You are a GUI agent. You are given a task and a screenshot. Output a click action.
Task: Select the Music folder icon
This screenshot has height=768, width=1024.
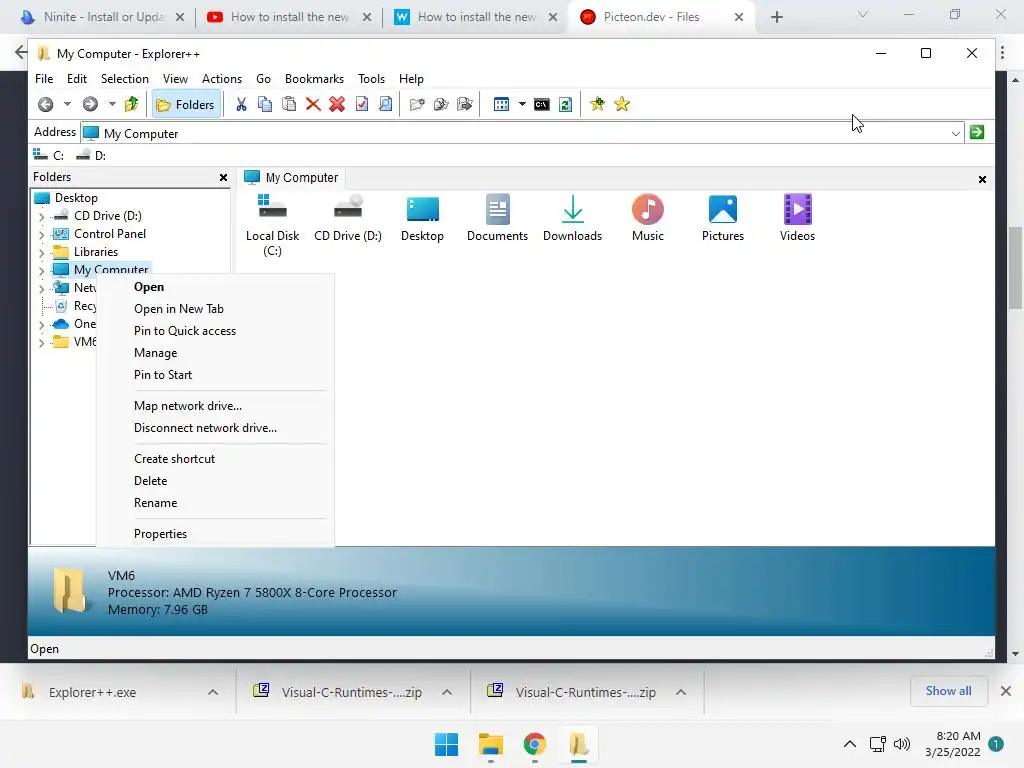pos(648,219)
